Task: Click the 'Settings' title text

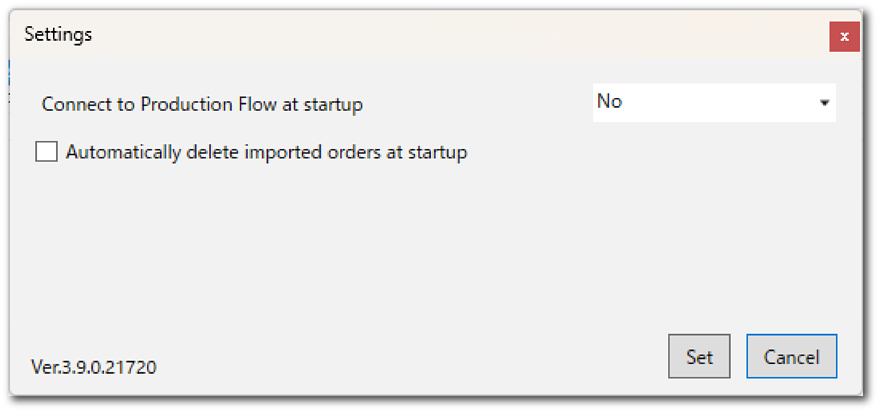Action: 58,35
